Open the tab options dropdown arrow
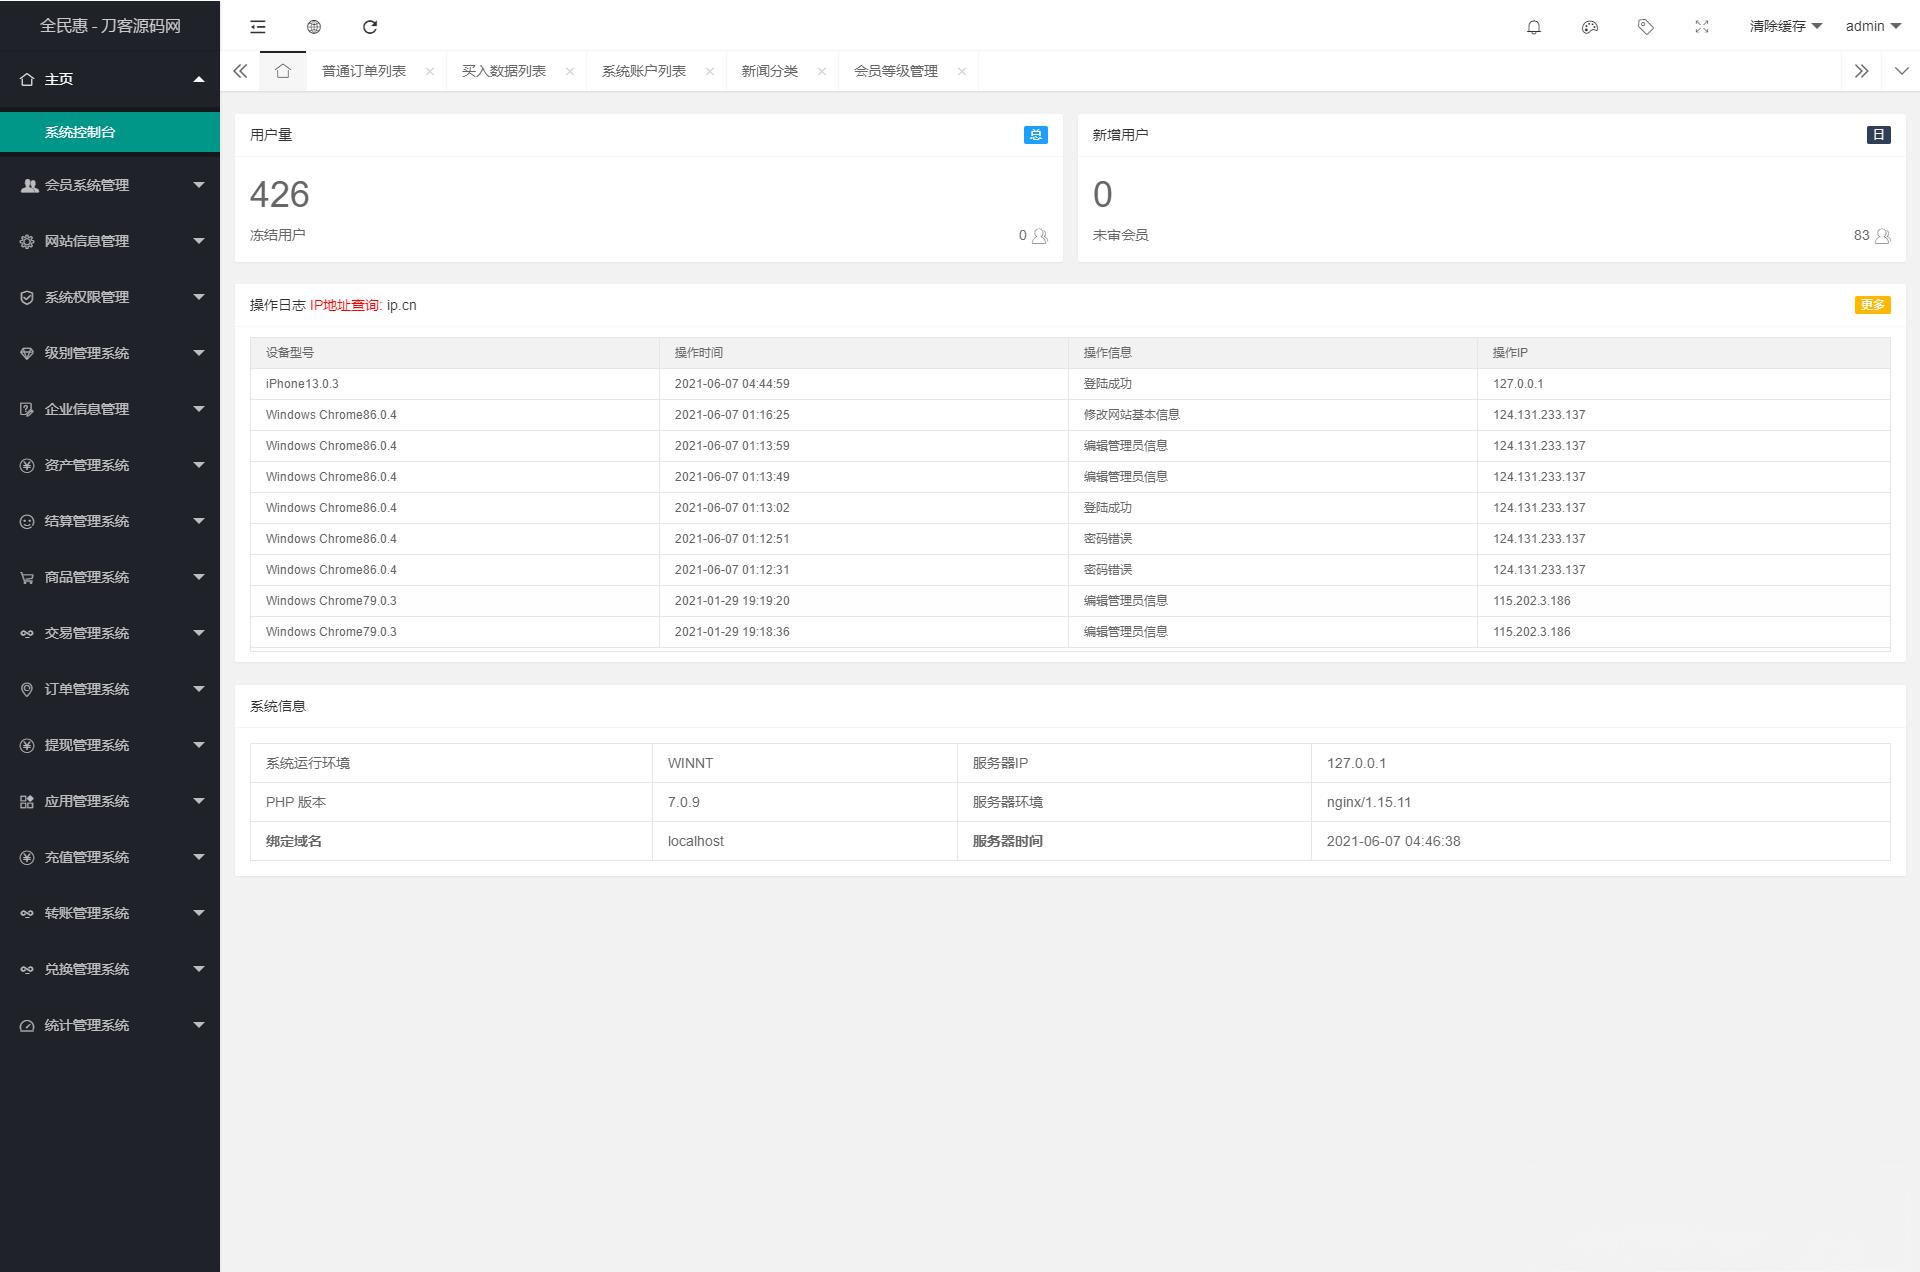Viewport: 1920px width, 1272px height. coord(1901,71)
